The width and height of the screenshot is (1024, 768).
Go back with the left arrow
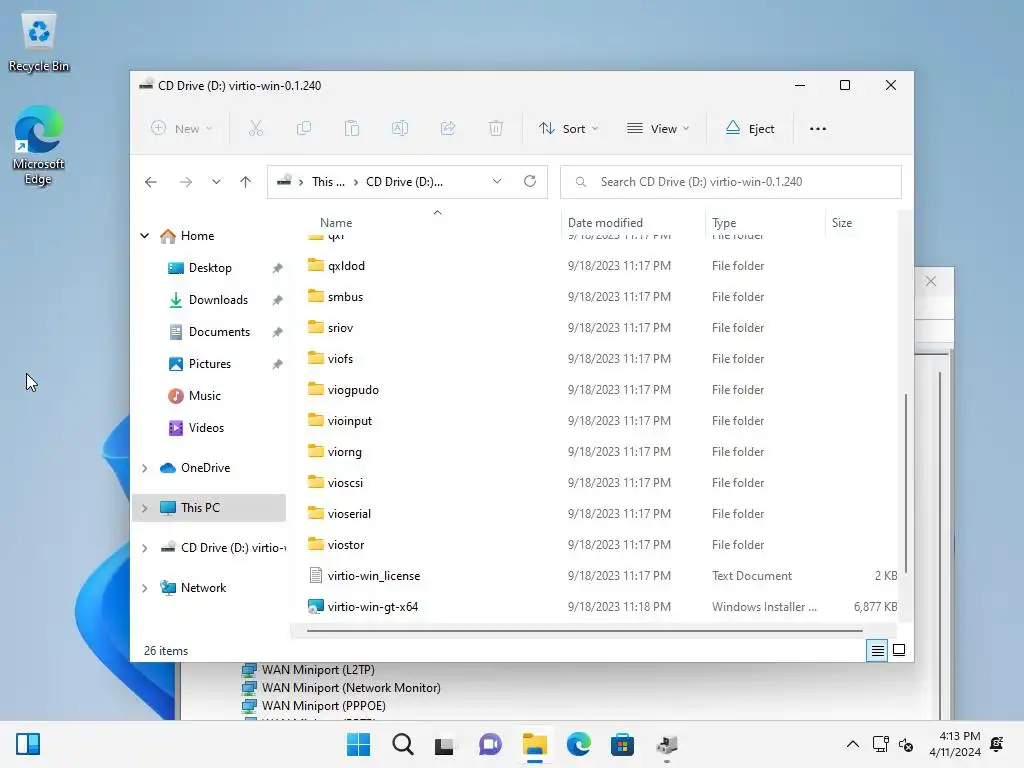click(x=151, y=182)
